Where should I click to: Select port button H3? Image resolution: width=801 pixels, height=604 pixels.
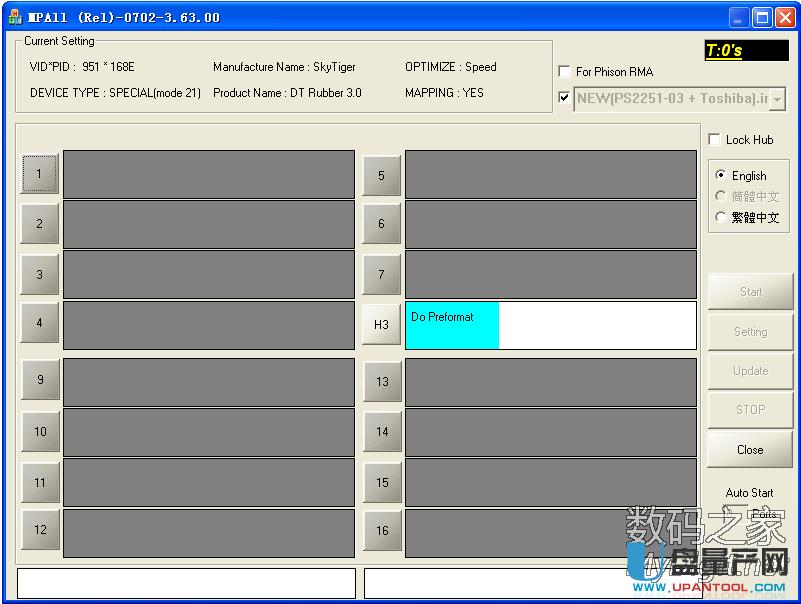tap(381, 324)
